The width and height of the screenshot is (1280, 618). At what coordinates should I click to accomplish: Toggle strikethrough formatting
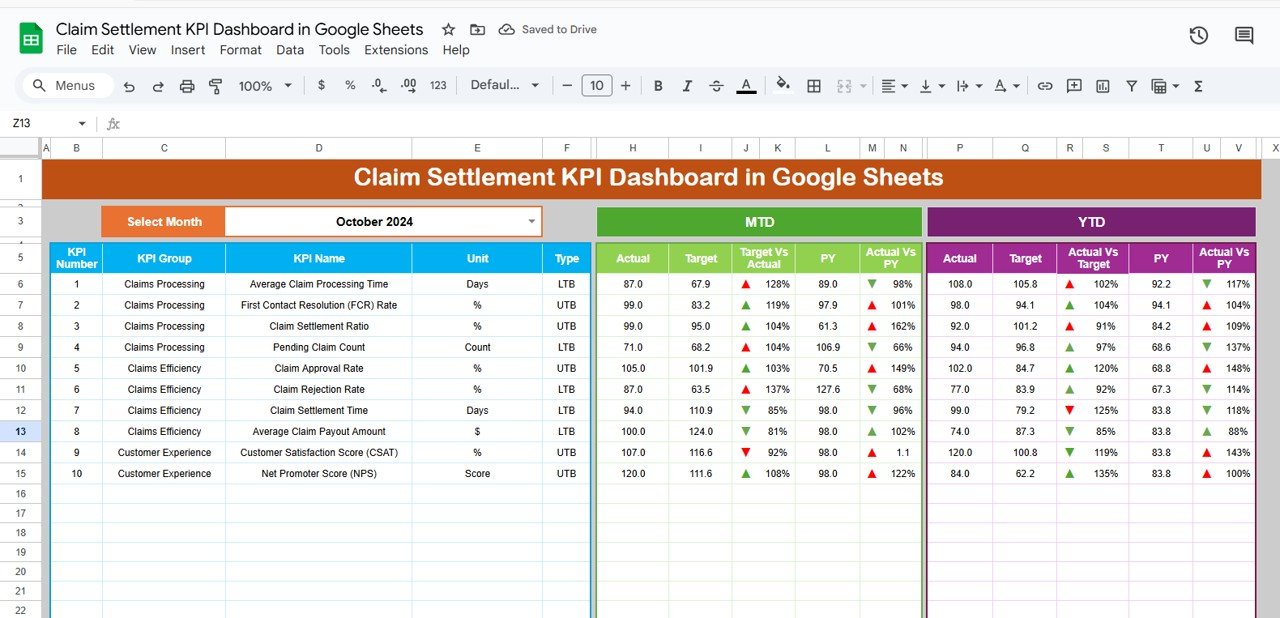[716, 86]
